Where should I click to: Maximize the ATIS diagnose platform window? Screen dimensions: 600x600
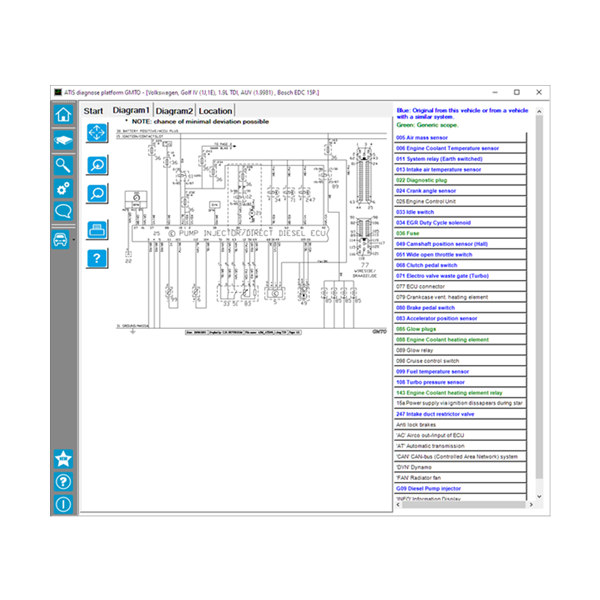[x=517, y=92]
